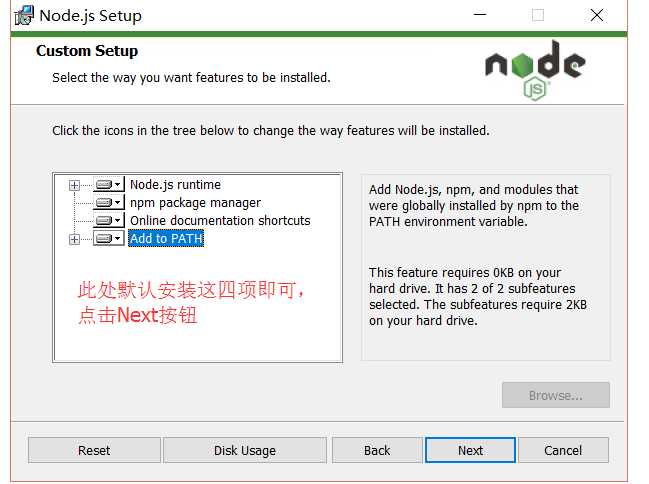Open the Add to PATH install-option icon
Viewport: 649px width, 484px height.
click(108, 239)
